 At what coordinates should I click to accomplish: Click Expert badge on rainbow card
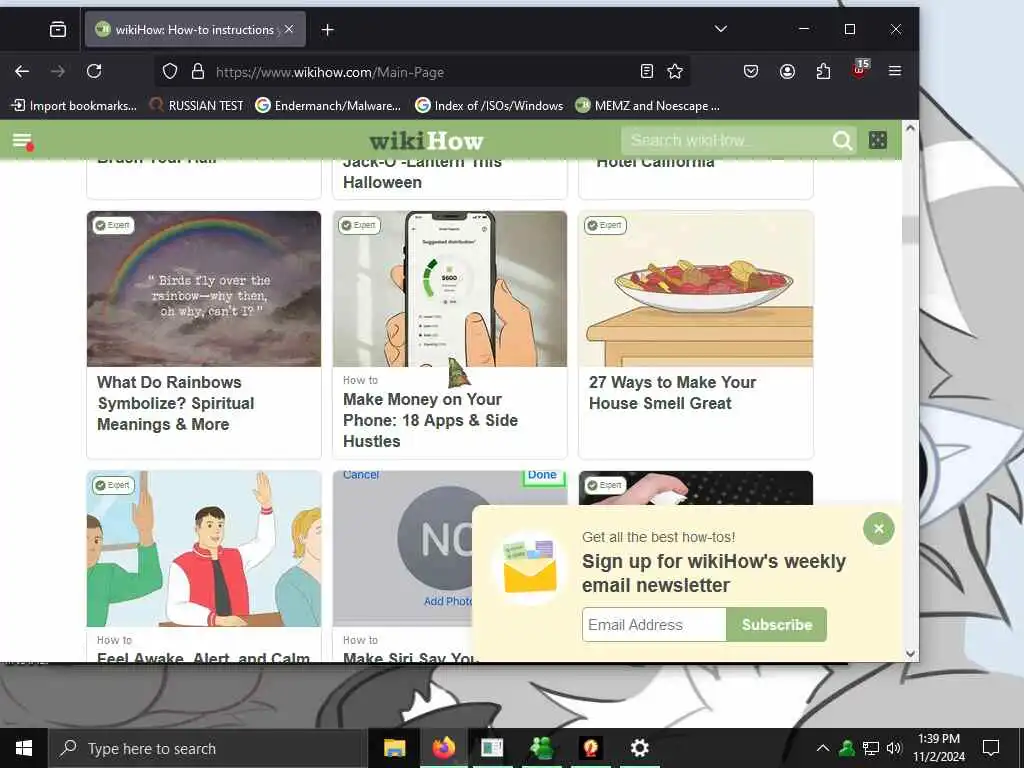tap(113, 225)
